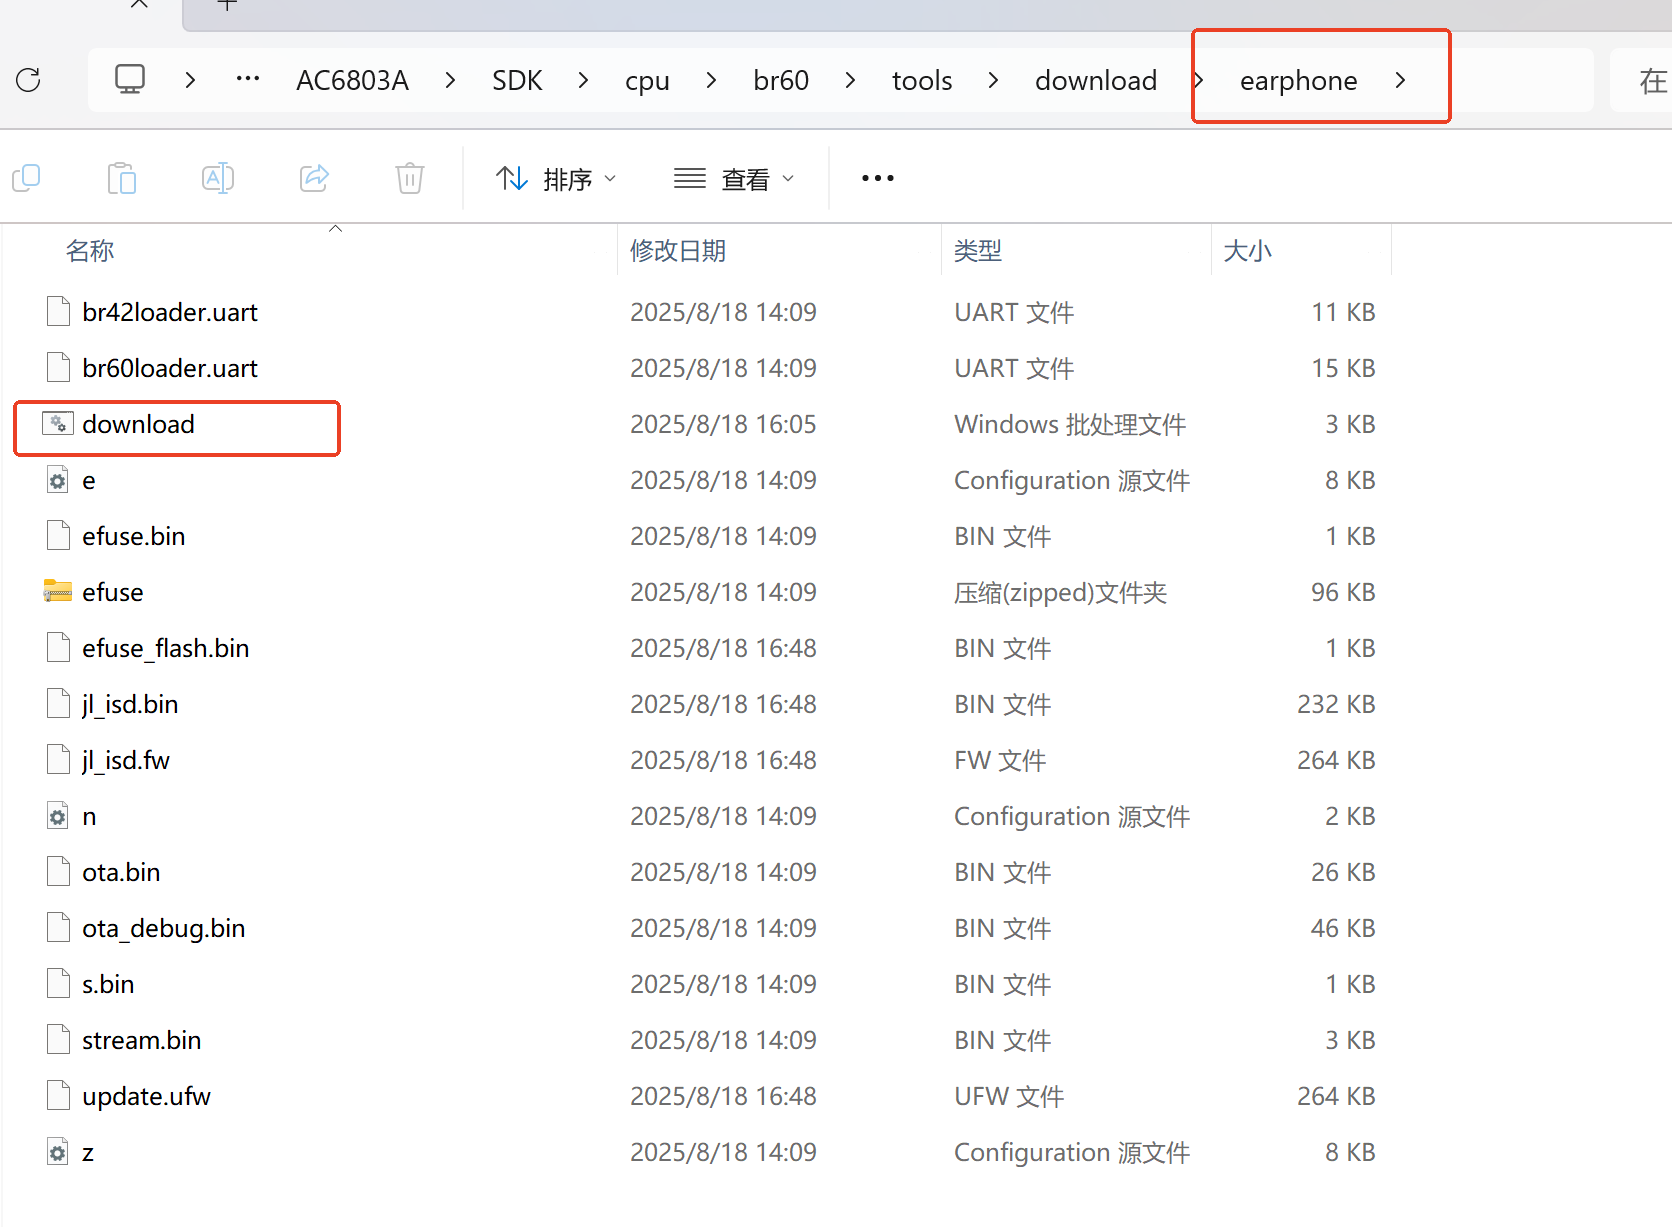Click the Delete trash icon in toolbar
This screenshot has width=1672, height=1227.
click(x=410, y=179)
